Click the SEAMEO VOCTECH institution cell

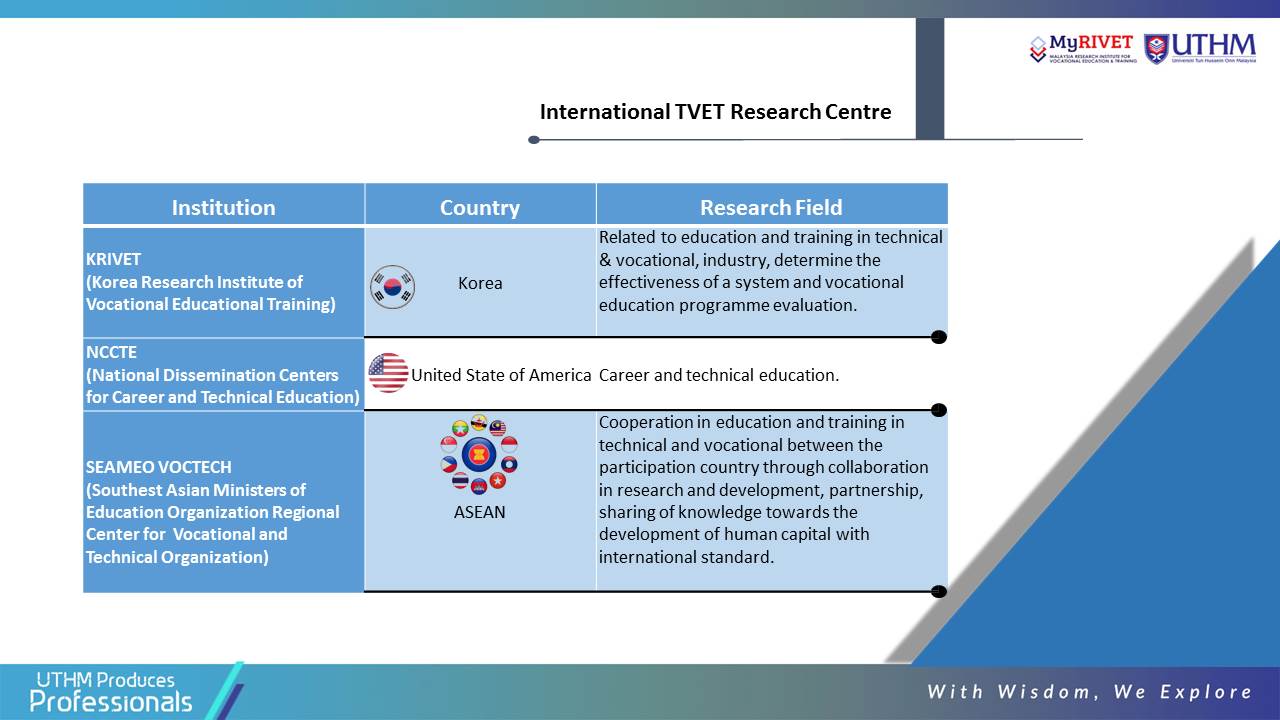(x=223, y=502)
